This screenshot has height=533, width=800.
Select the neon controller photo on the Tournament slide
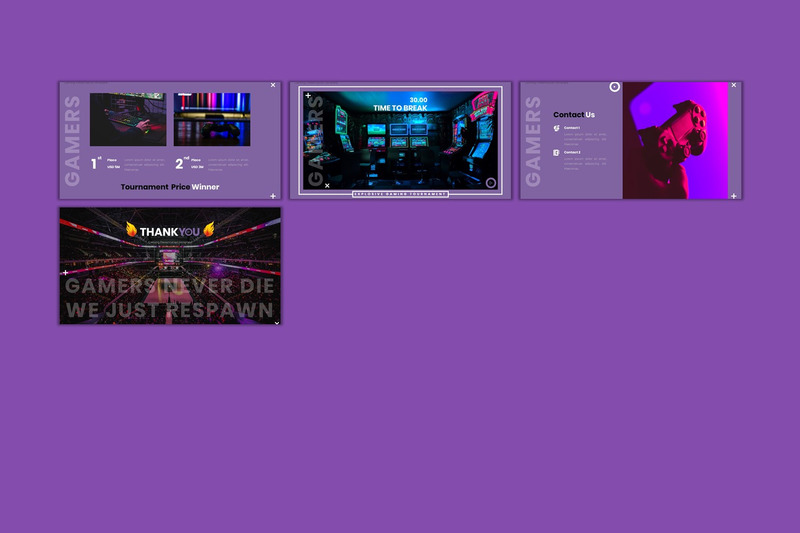click(212, 119)
